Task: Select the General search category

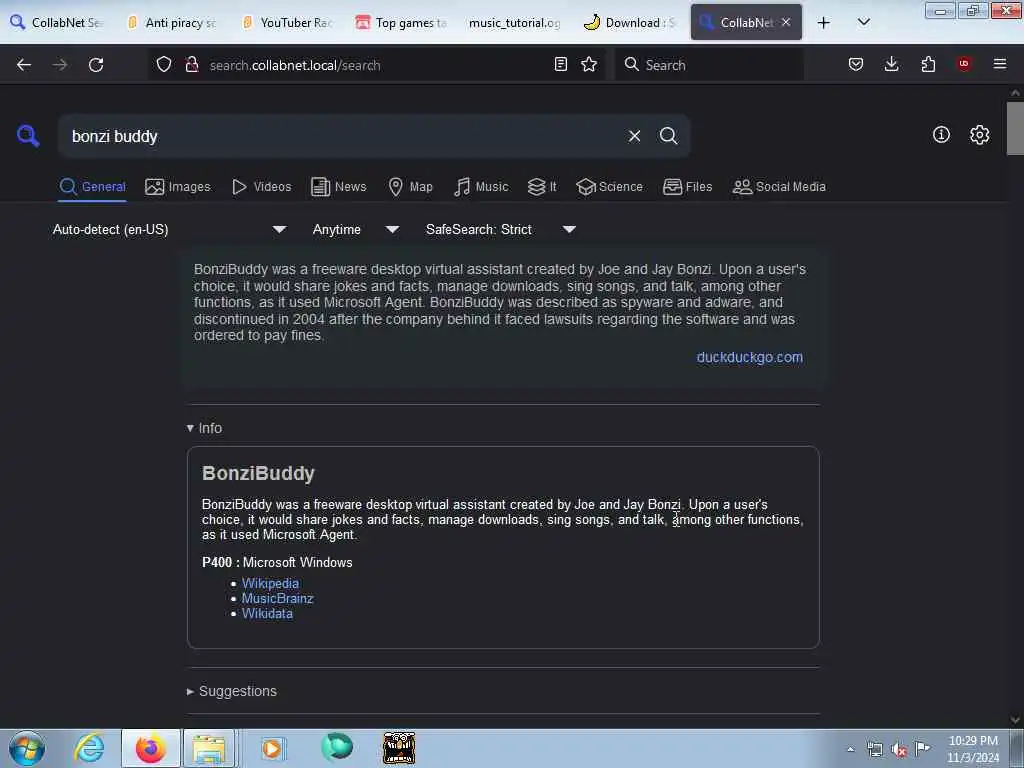Action: point(92,187)
